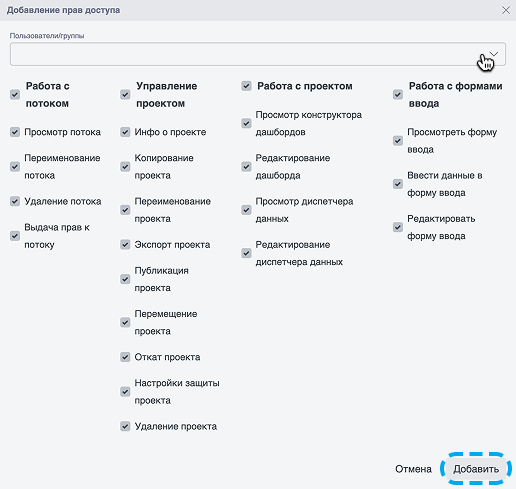The width and height of the screenshot is (516, 489).
Task: Uncheck Инфо о проекте
Action: (125, 132)
